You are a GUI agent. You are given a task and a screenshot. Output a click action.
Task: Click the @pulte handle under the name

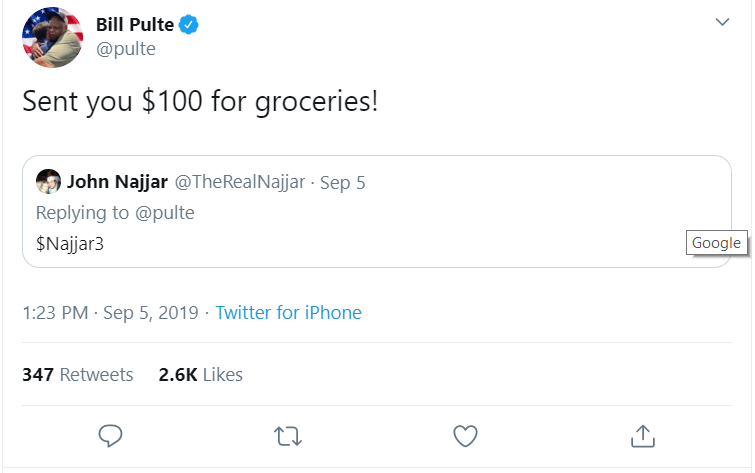125,49
